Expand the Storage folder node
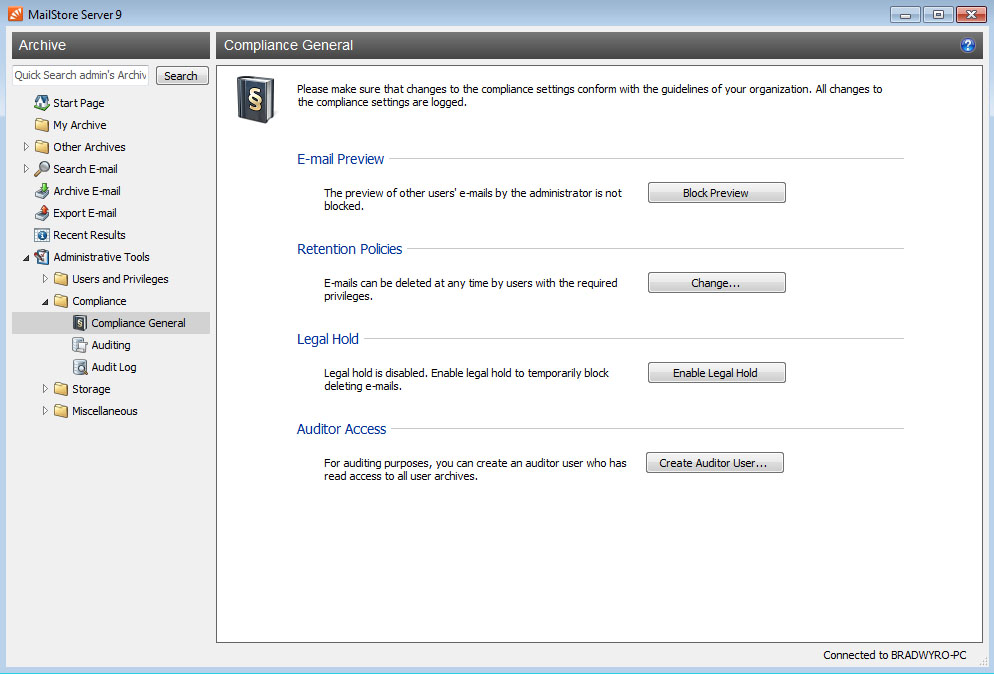 46,389
